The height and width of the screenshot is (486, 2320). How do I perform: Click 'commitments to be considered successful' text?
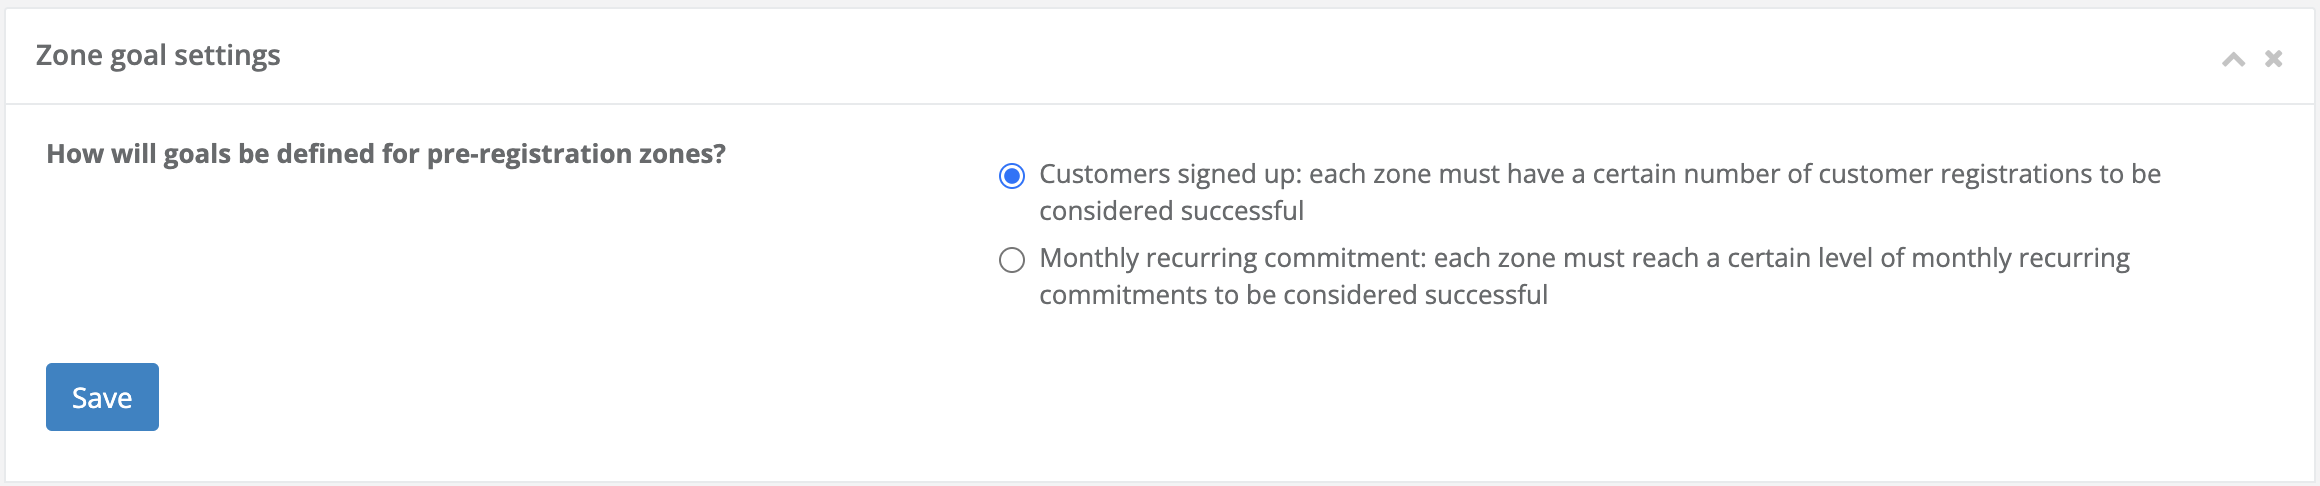(x=1293, y=295)
